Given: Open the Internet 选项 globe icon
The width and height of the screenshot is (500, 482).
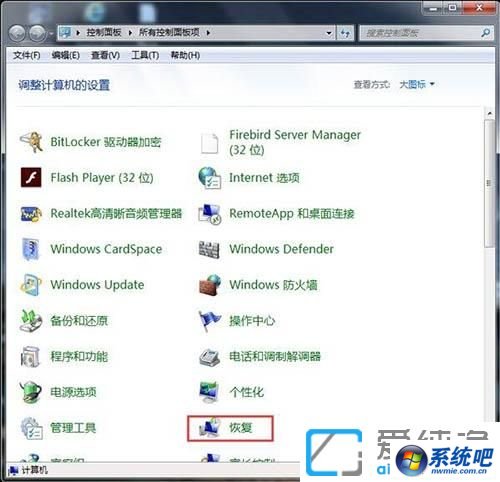Looking at the screenshot, I should point(210,178).
